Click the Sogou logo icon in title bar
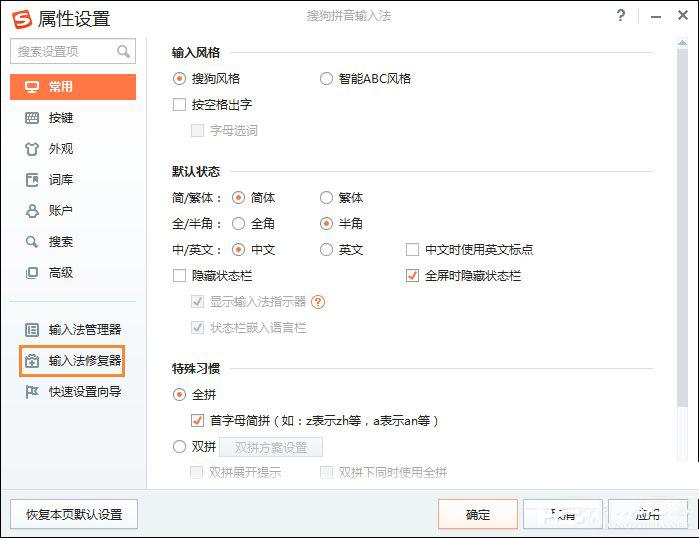699x538 pixels. [x=22, y=19]
